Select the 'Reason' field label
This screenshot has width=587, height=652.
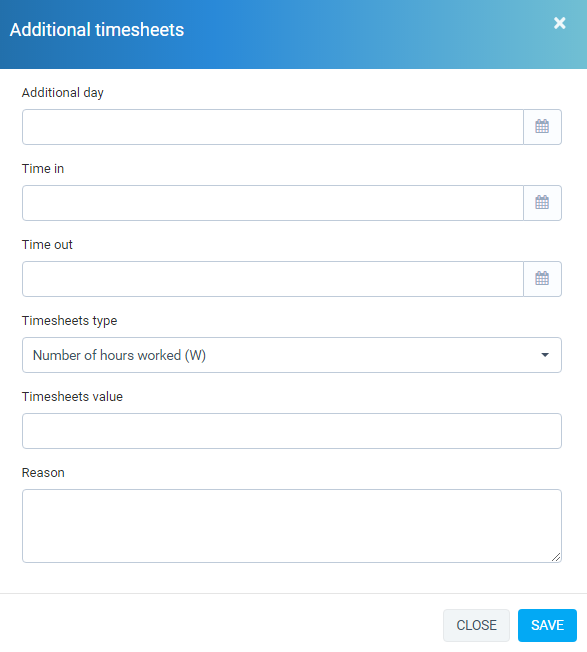point(43,473)
